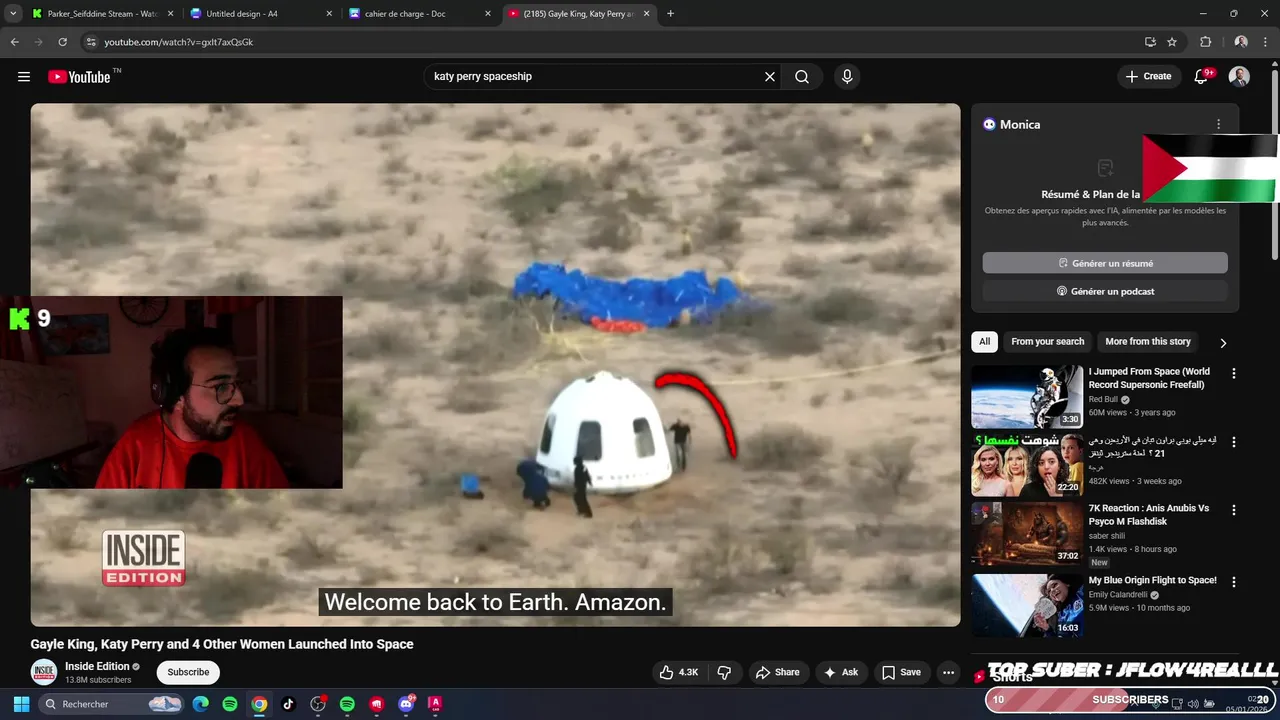The height and width of the screenshot is (720, 1280).
Task: Switch to Untitled design - A4 tab
Action: point(260,14)
